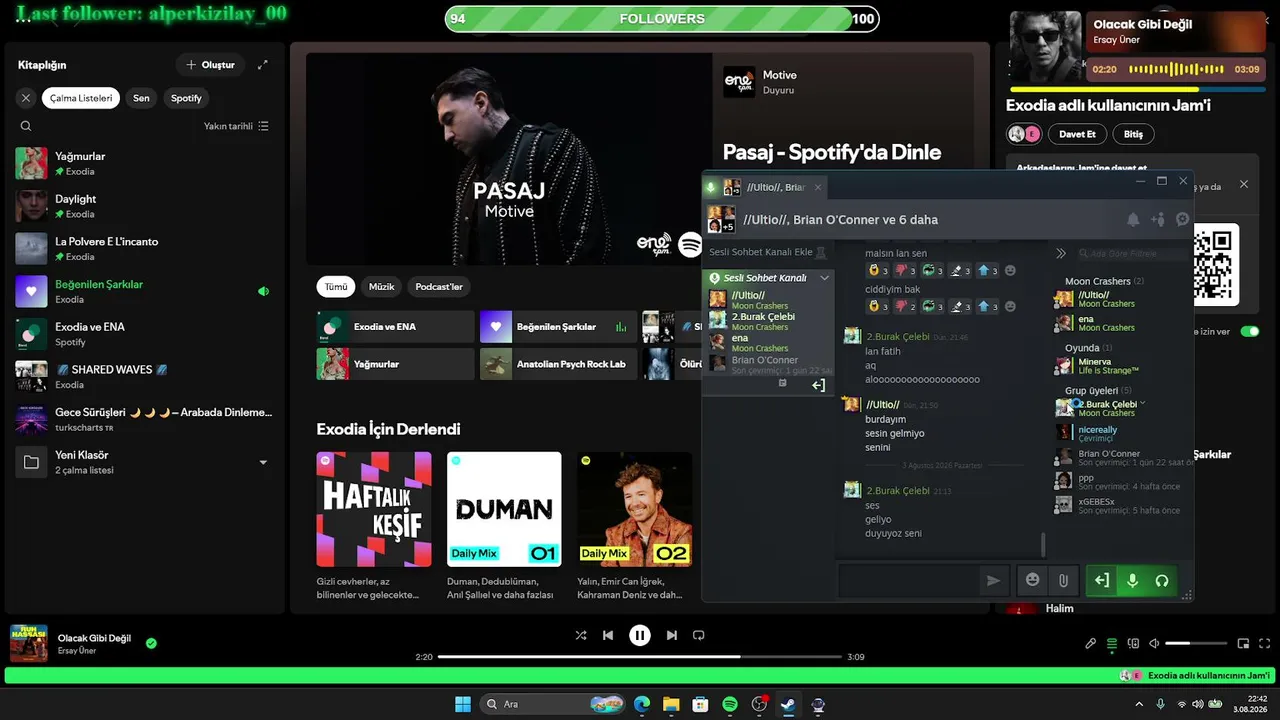The width and height of the screenshot is (1280, 720).
Task: Collapse the Steam chat member list
Action: coord(1061,254)
